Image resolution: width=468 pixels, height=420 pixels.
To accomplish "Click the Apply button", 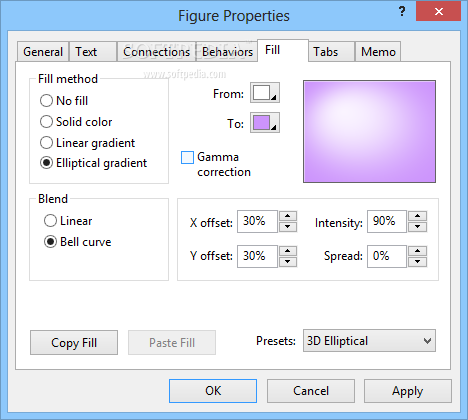I will click(x=408, y=391).
